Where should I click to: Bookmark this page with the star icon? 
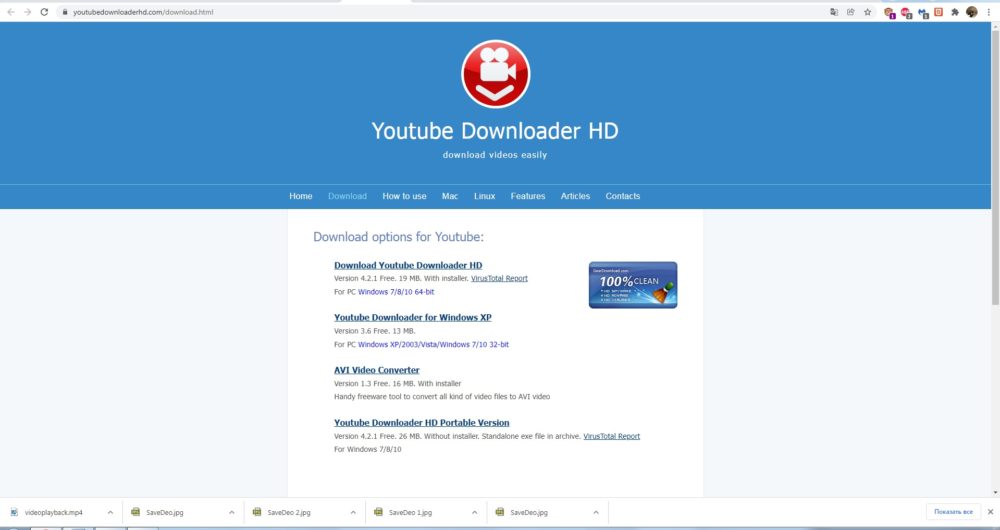pyautogui.click(x=867, y=12)
